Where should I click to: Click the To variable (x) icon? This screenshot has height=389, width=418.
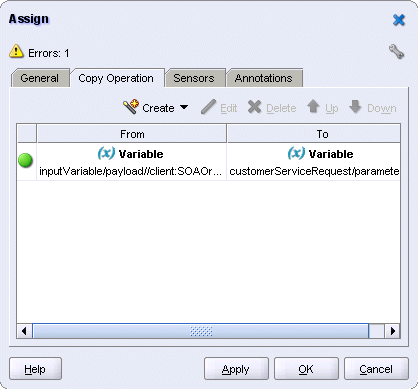(x=296, y=153)
